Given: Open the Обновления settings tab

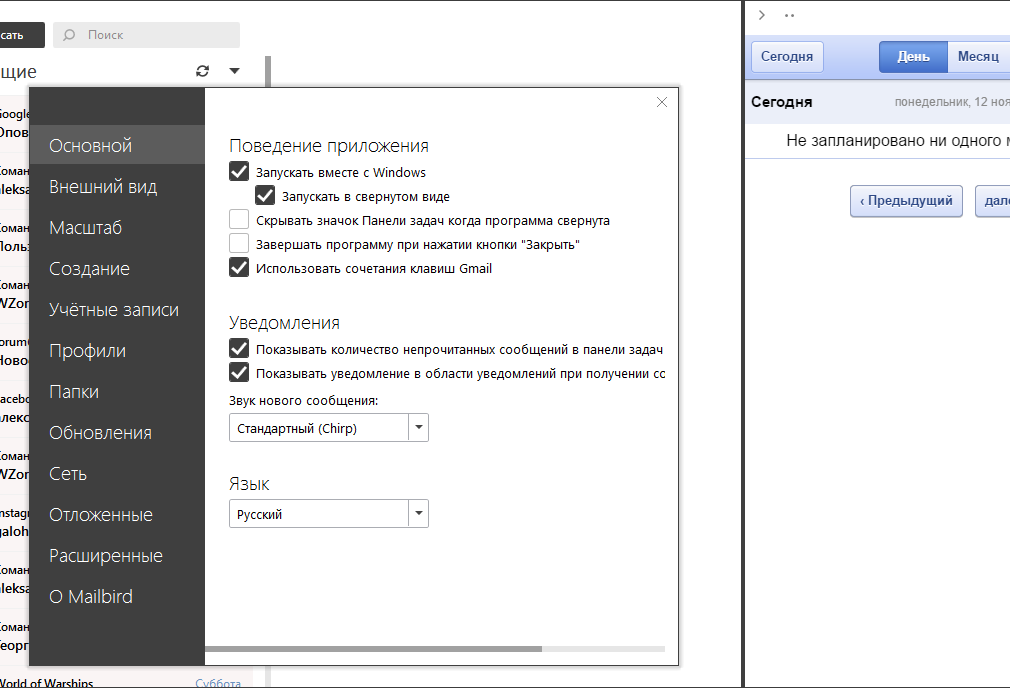Looking at the screenshot, I should point(117,433).
